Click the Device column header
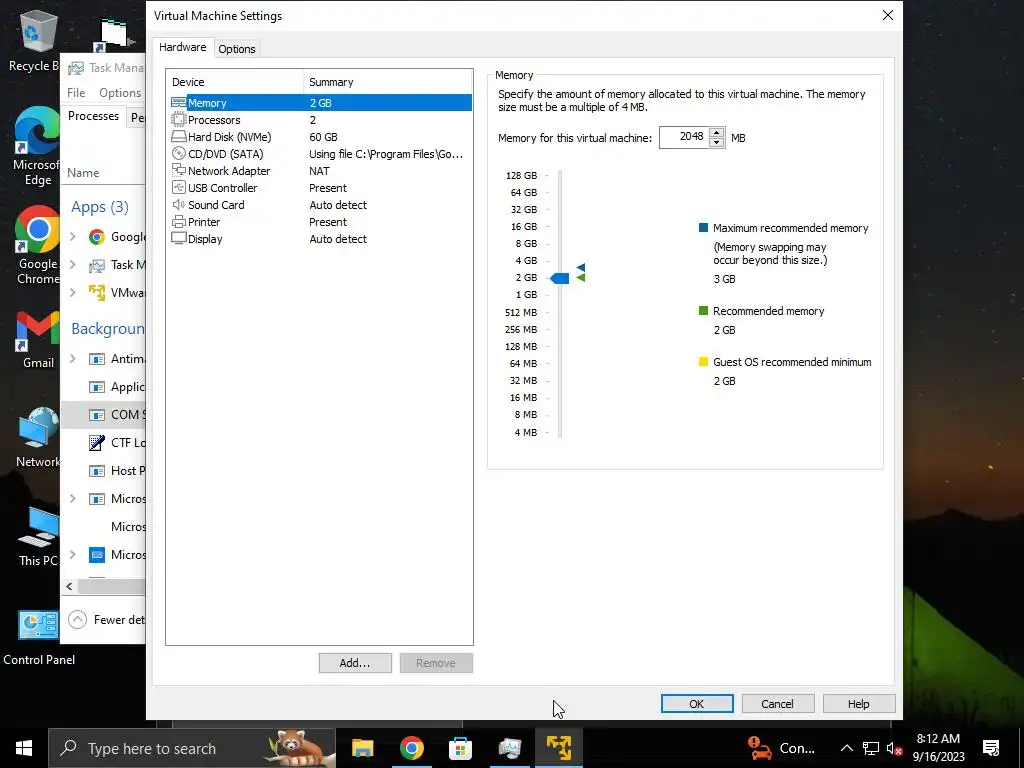The image size is (1024, 768). (234, 82)
